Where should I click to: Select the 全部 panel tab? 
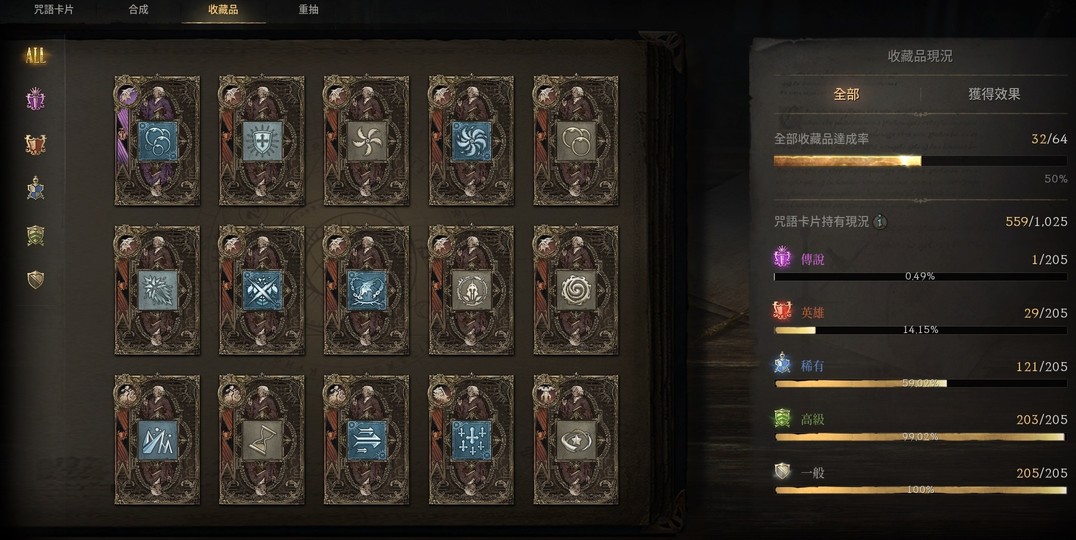coord(846,94)
